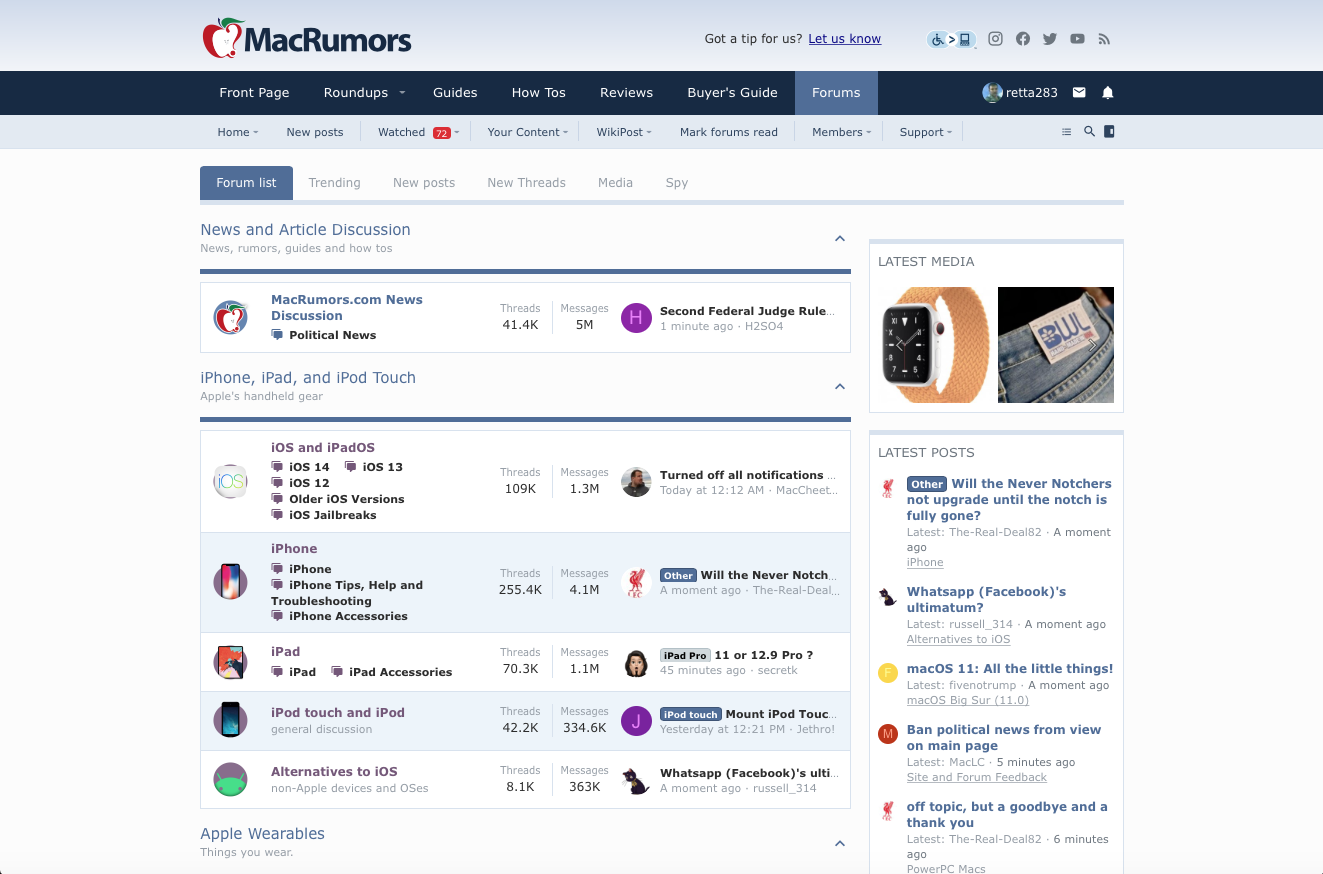Click the purple J avatar of Jethro!

637,721
